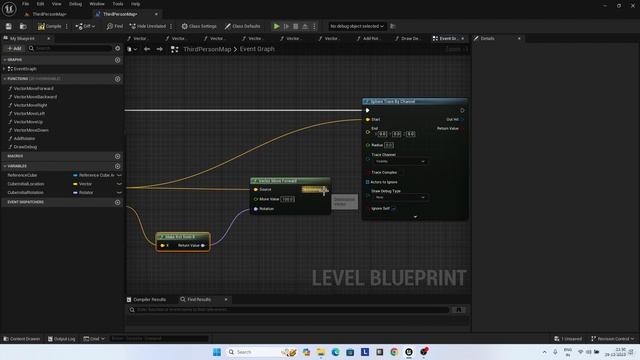The width and height of the screenshot is (640, 360).
Task: Select the DrawDebug function
Action: [25, 147]
